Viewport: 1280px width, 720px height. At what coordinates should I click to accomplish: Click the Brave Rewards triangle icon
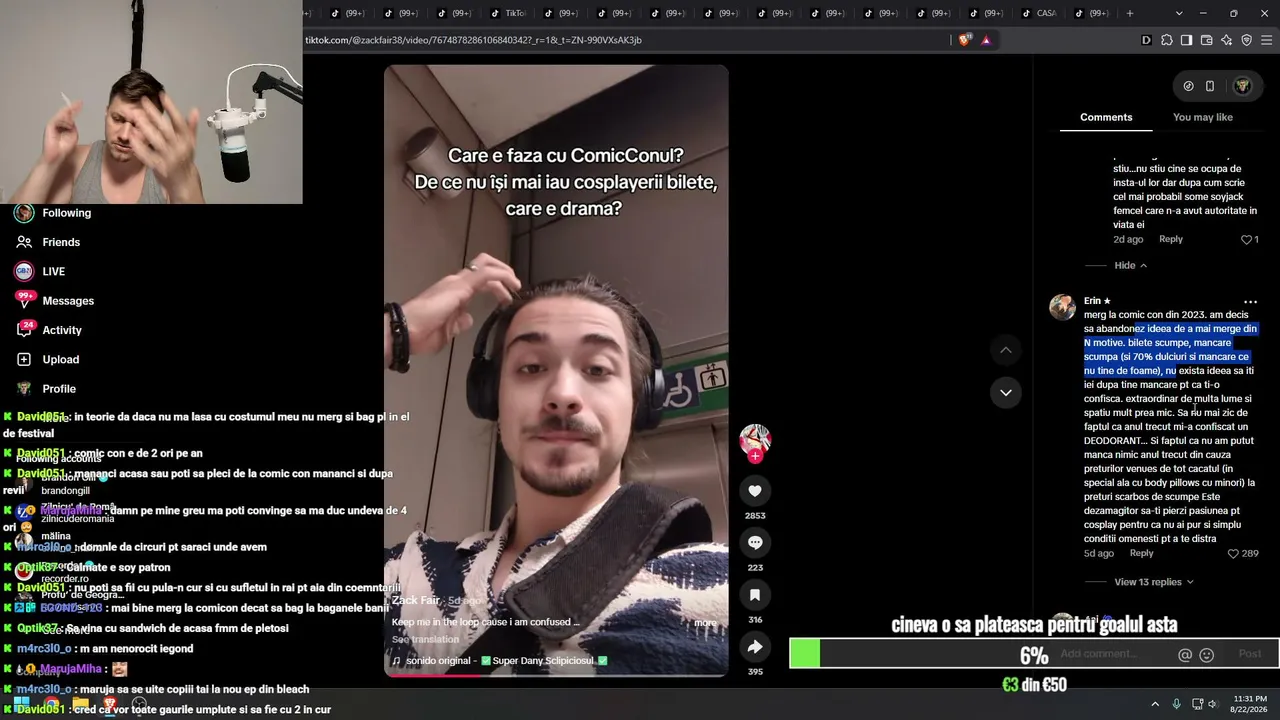point(986,40)
